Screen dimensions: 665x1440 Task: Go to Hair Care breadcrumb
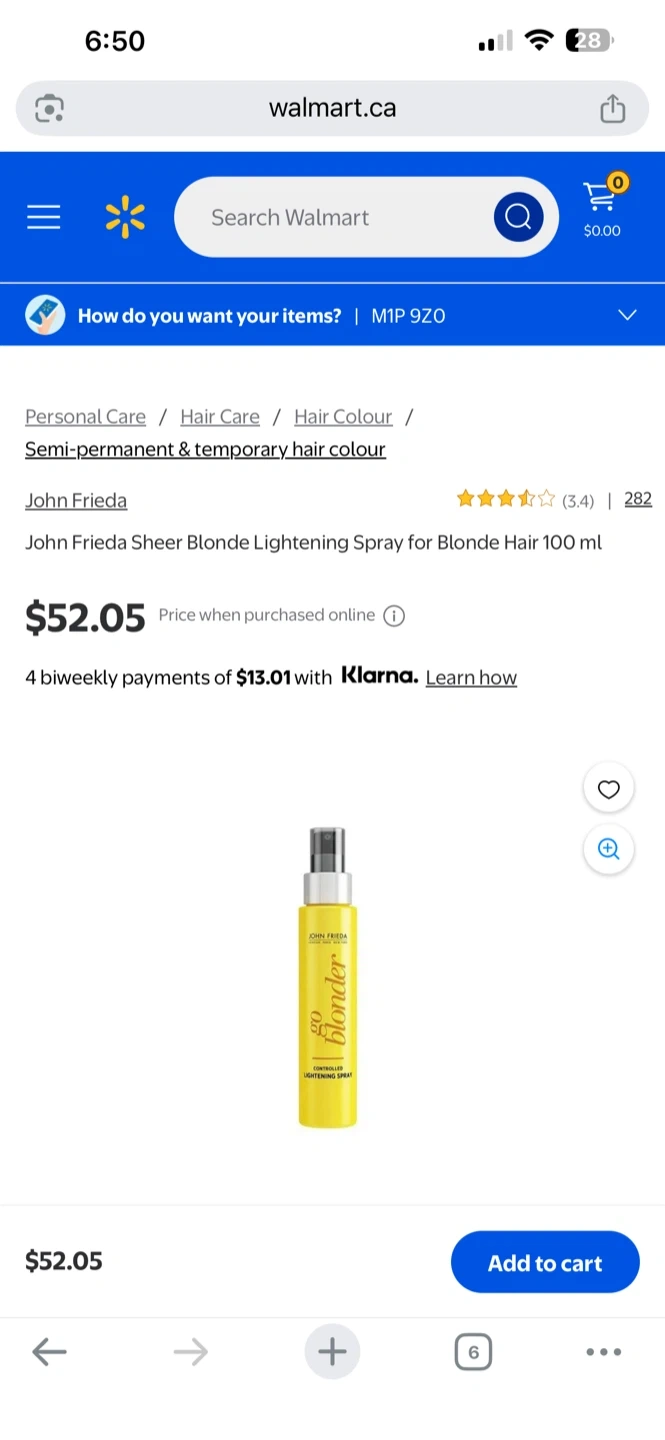point(220,417)
